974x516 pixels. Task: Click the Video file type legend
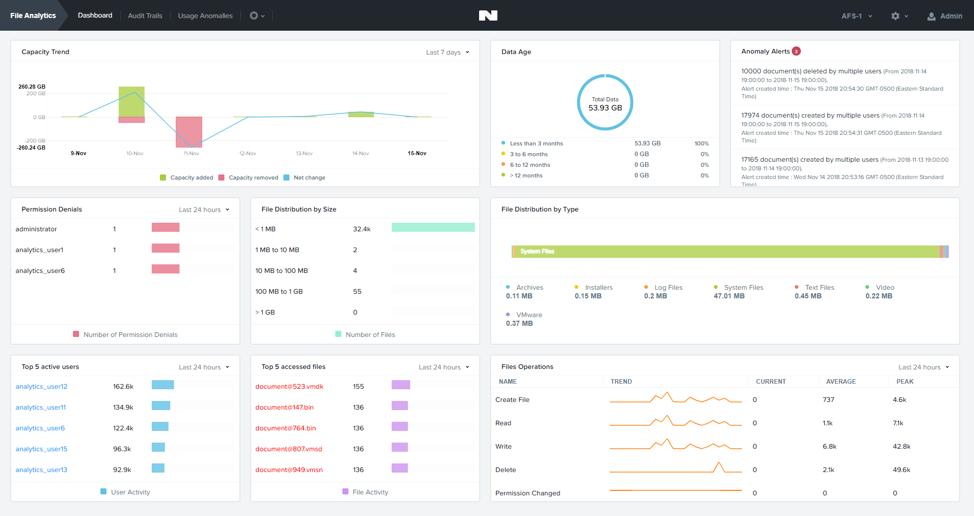point(880,291)
